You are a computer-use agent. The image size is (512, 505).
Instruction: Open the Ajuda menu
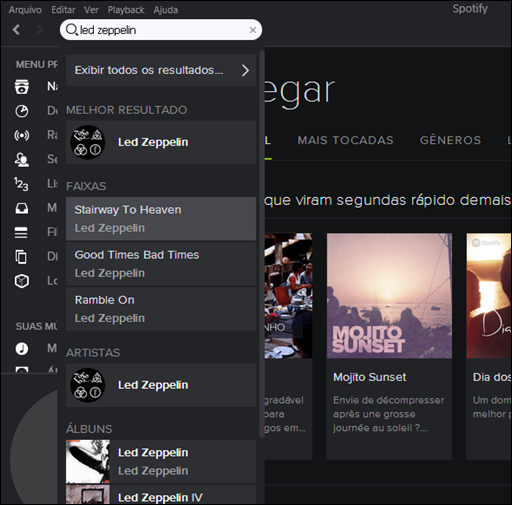pos(165,10)
